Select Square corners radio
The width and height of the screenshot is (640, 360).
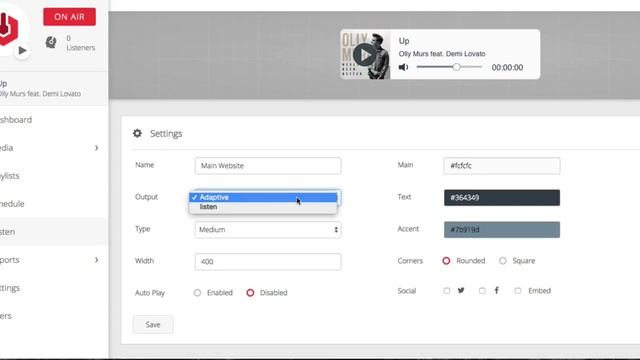point(502,260)
